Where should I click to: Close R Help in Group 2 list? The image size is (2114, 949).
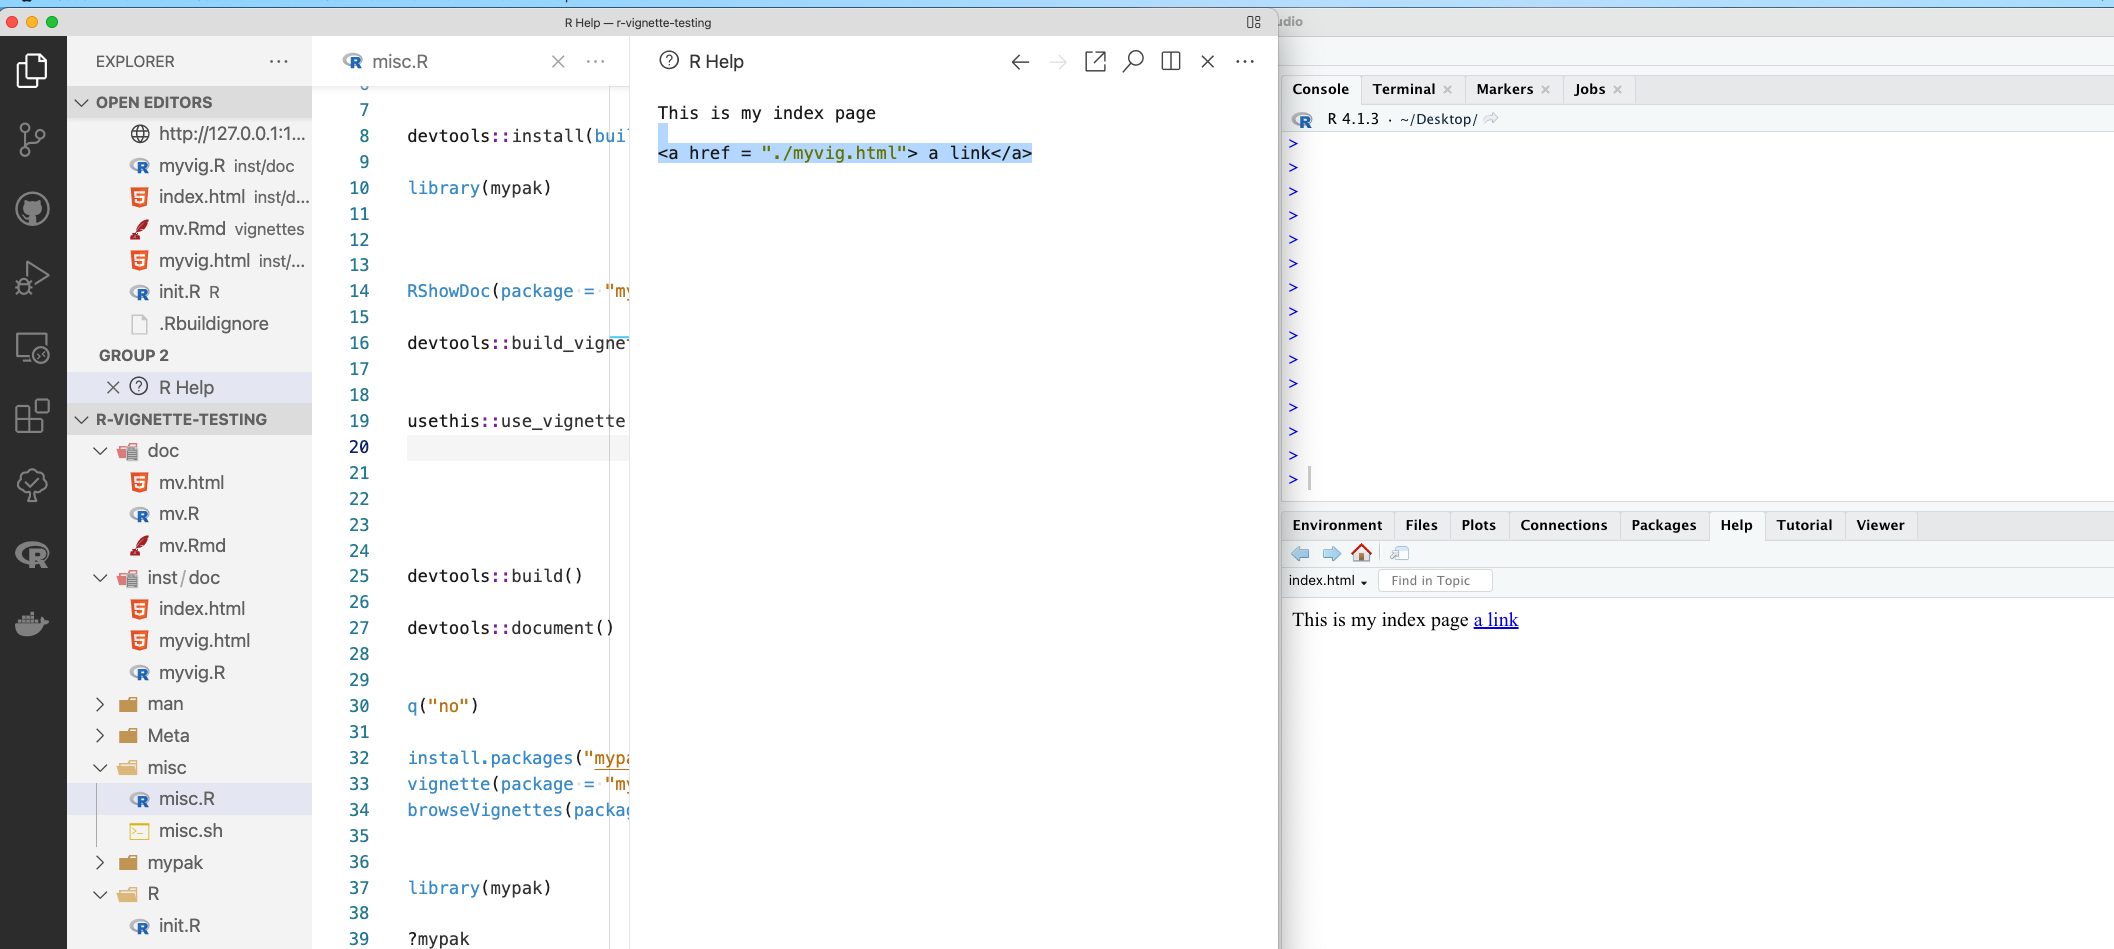click(113, 387)
